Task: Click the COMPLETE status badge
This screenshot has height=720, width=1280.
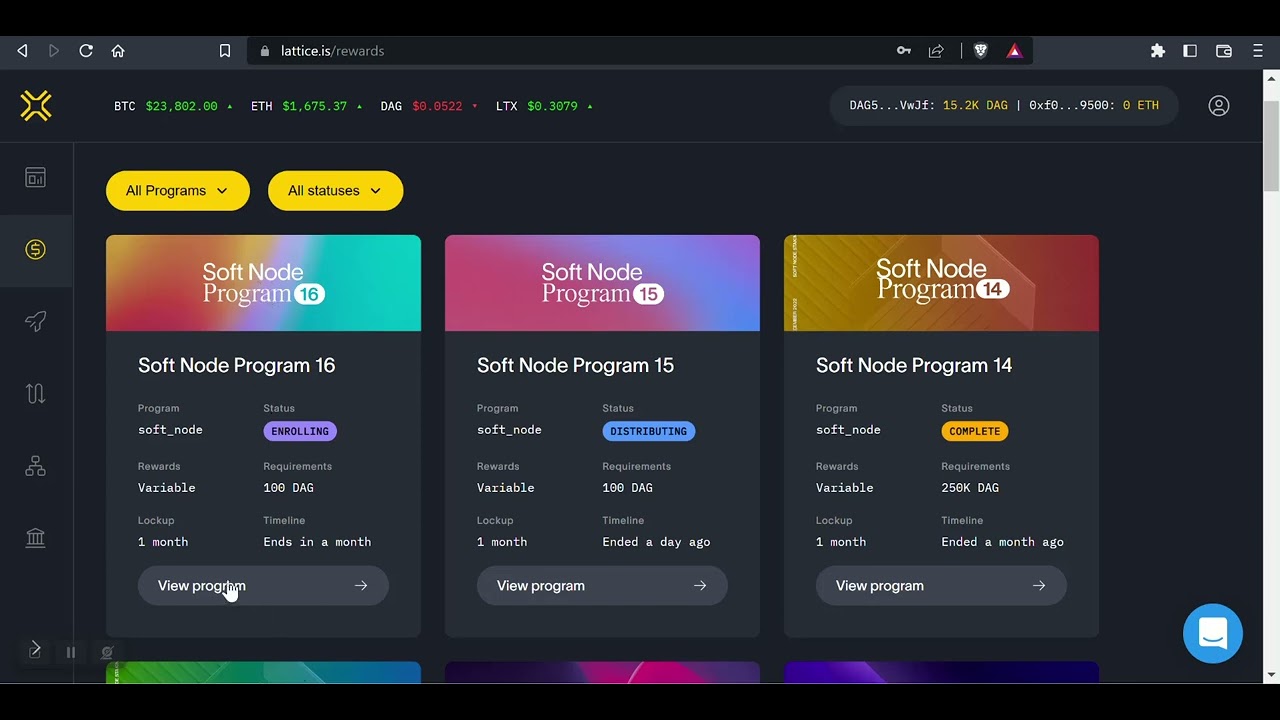Action: coord(975,431)
